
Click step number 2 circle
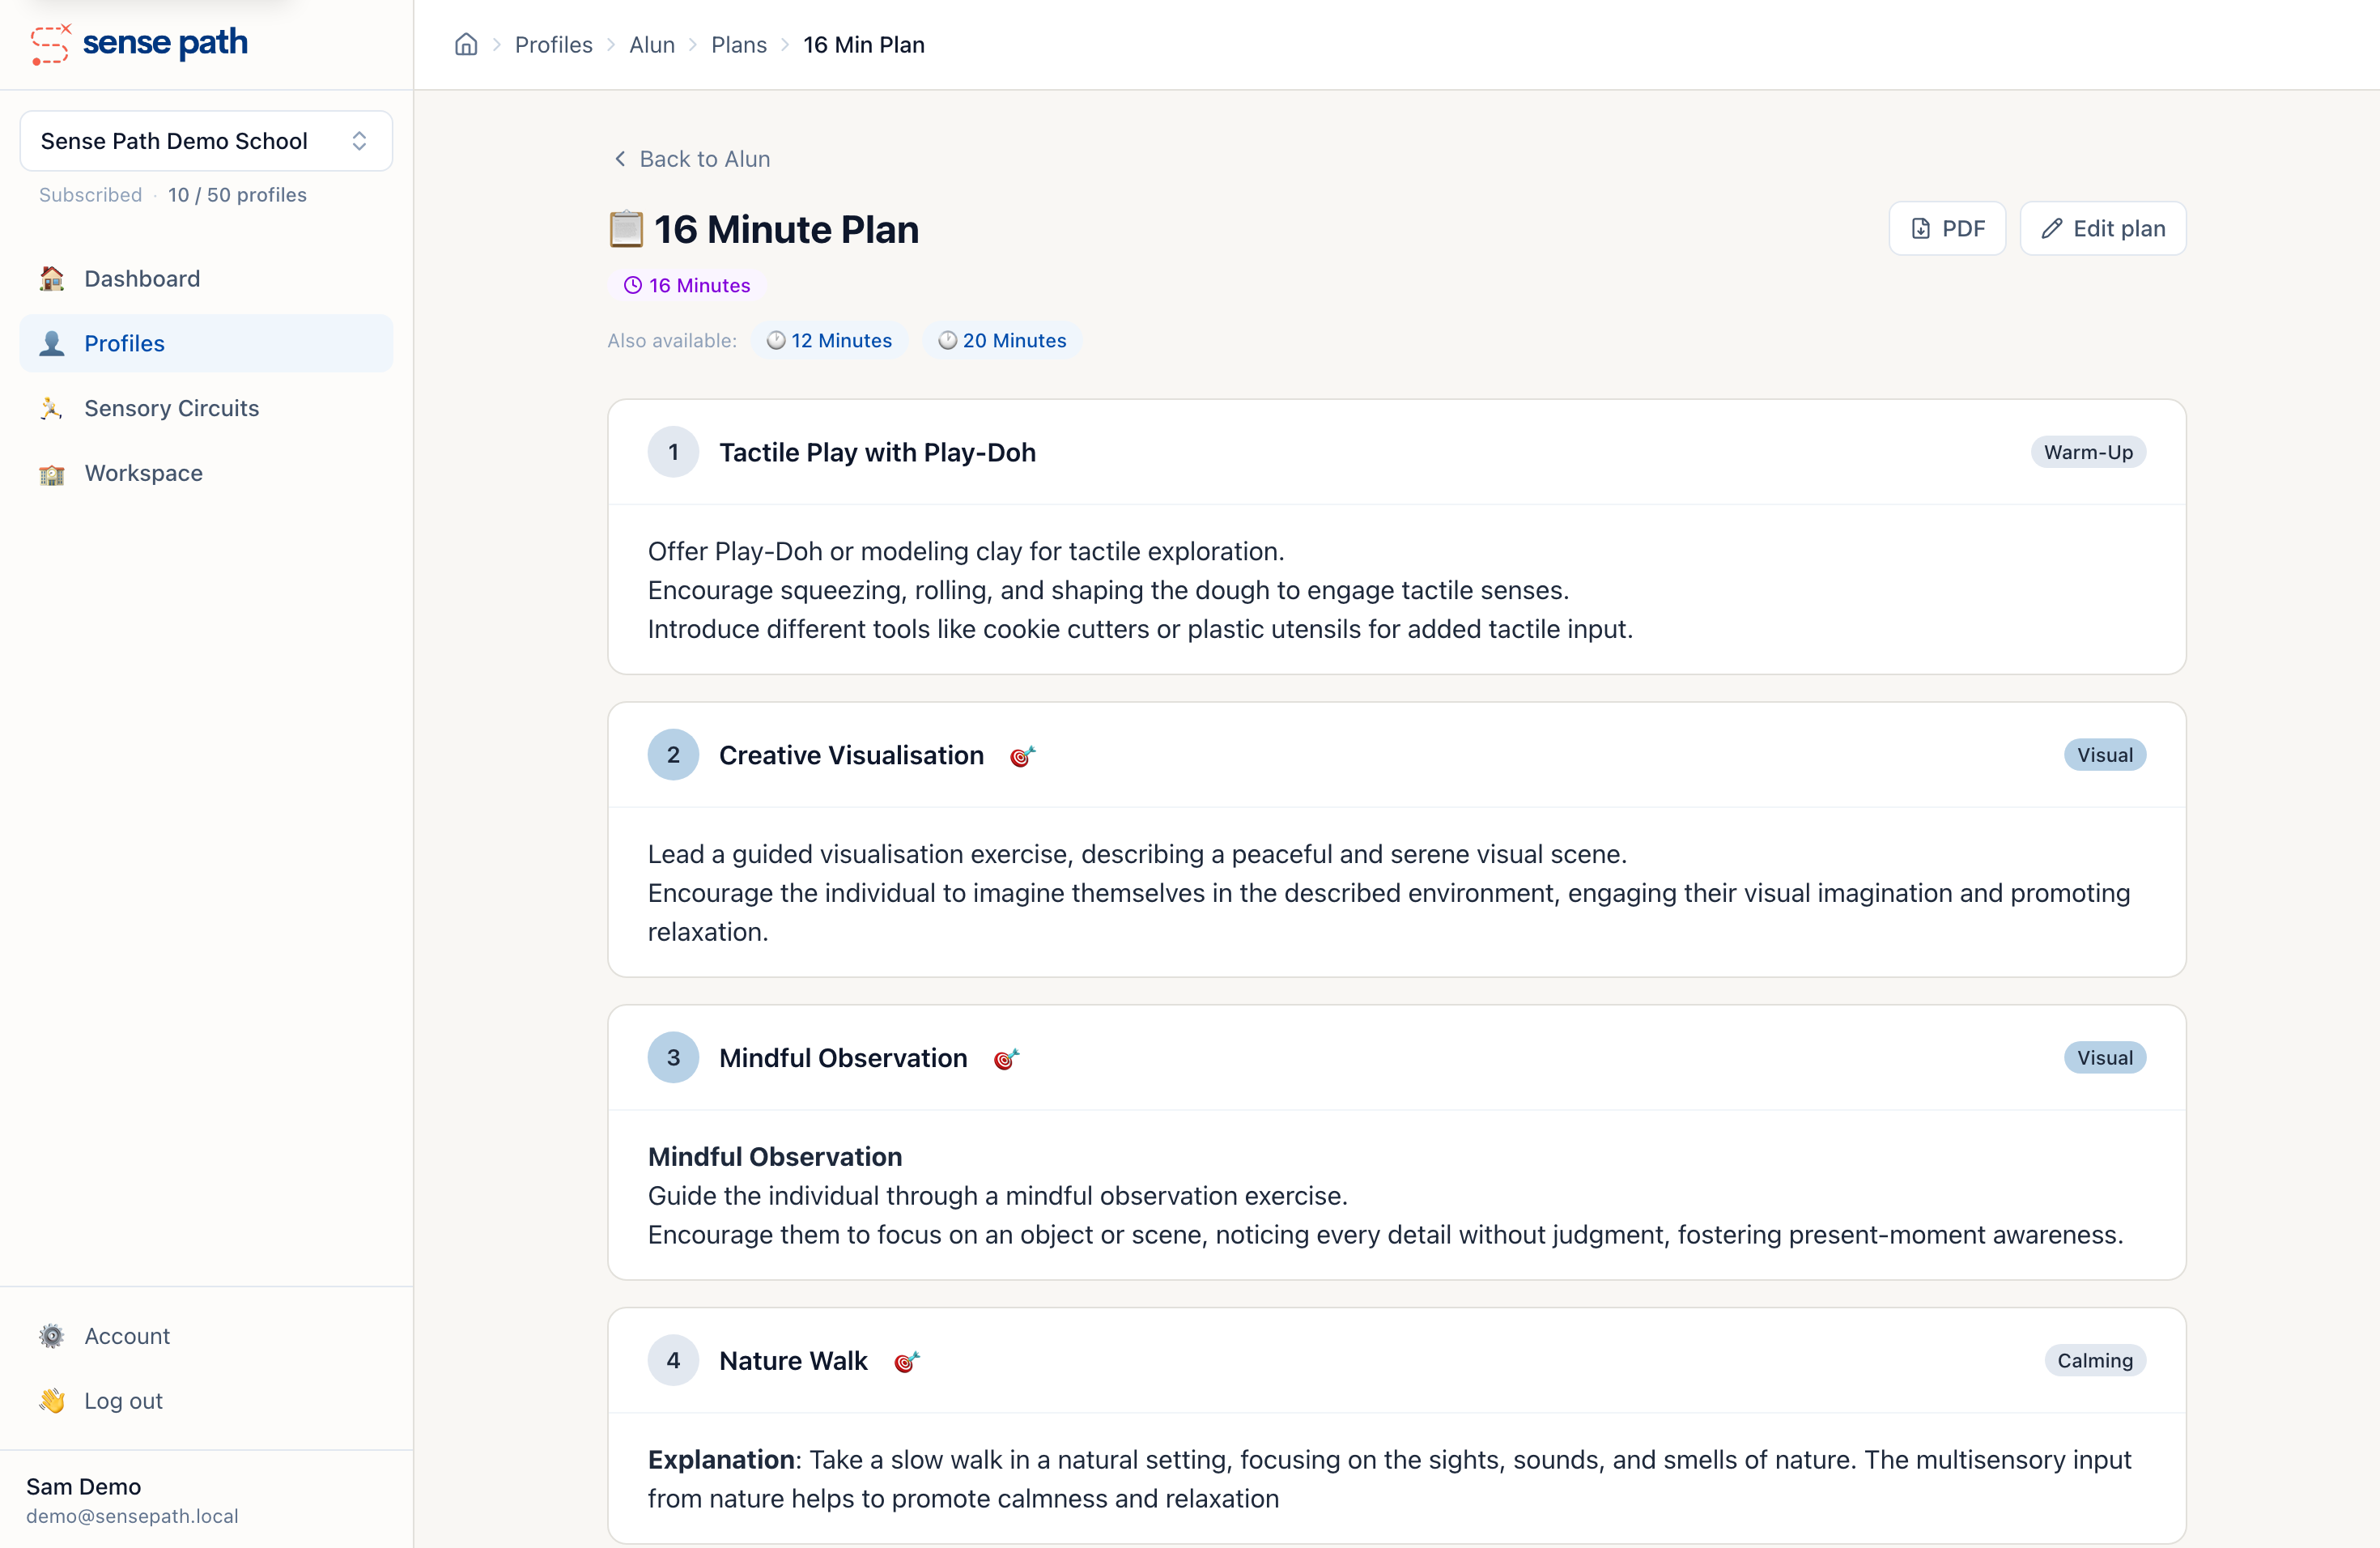pos(673,756)
